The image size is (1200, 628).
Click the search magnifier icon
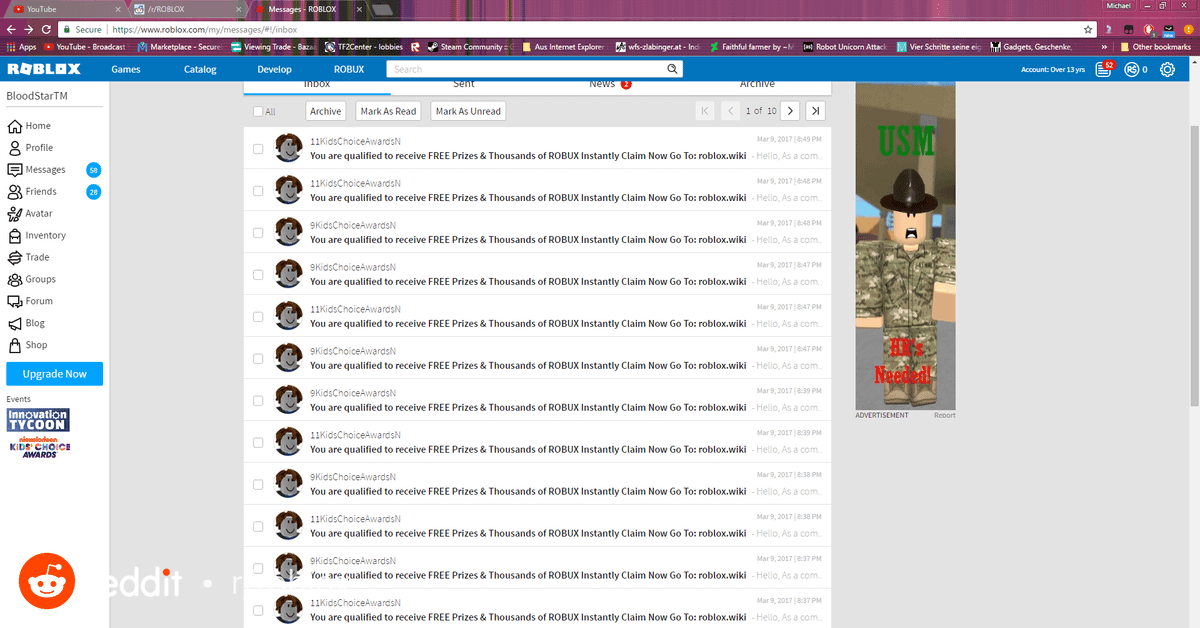[x=674, y=69]
